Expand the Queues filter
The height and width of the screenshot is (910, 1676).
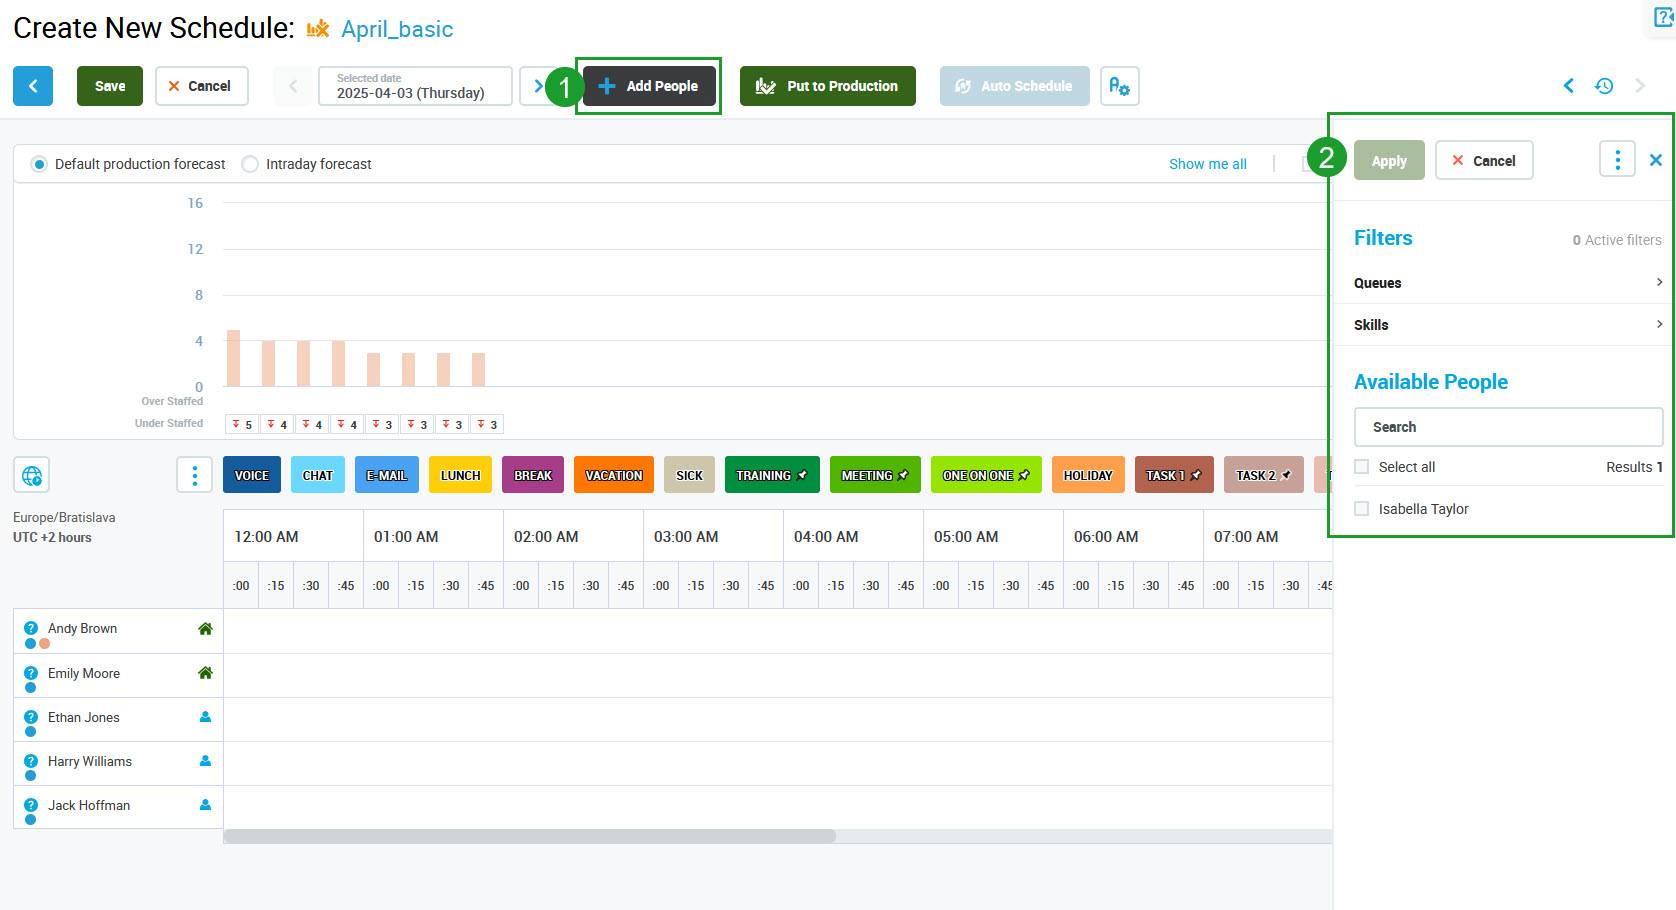[x=1507, y=283]
